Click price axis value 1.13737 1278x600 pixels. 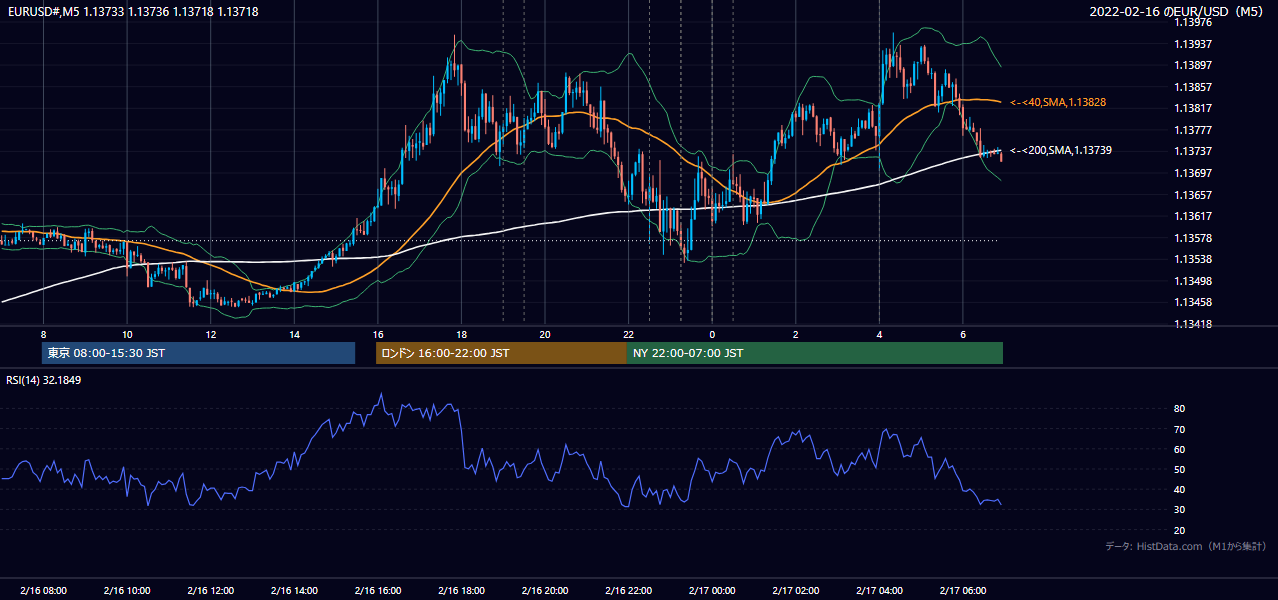pos(1192,151)
